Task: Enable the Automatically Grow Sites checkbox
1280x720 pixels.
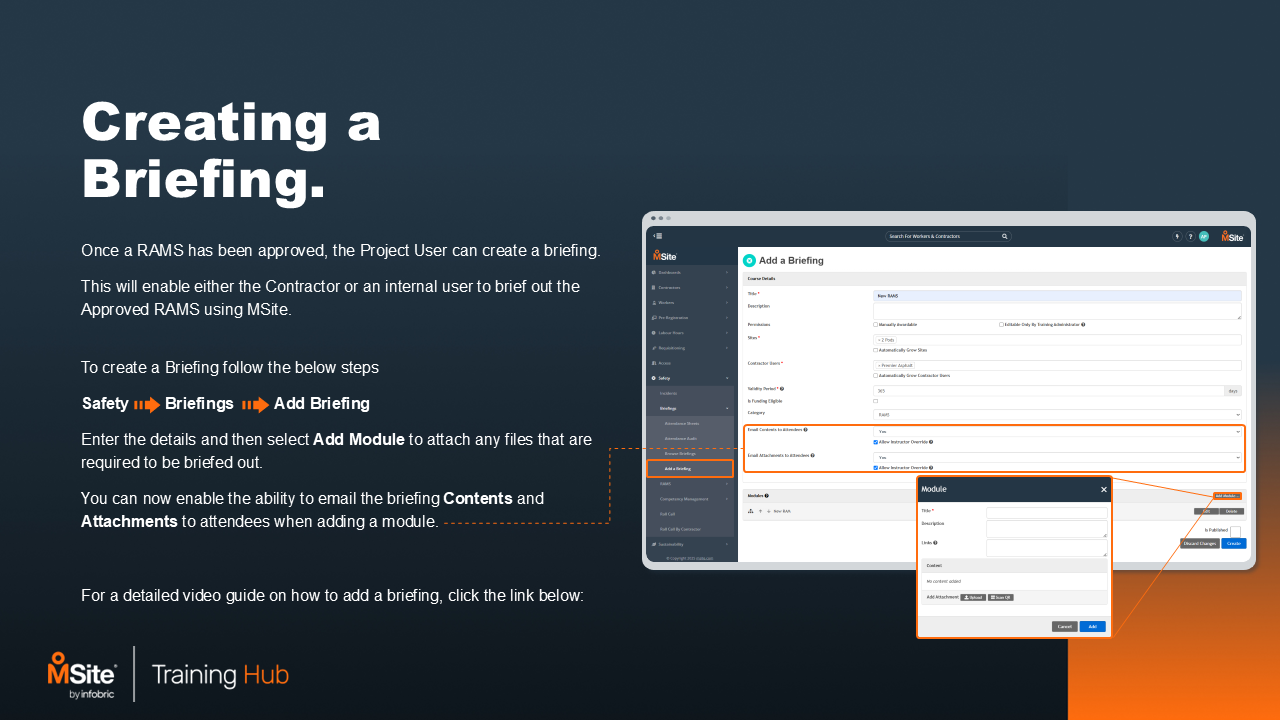Action: click(876, 350)
